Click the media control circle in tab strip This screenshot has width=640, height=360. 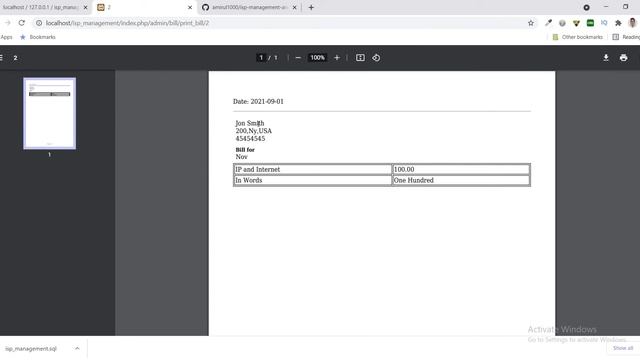pos(587,7)
